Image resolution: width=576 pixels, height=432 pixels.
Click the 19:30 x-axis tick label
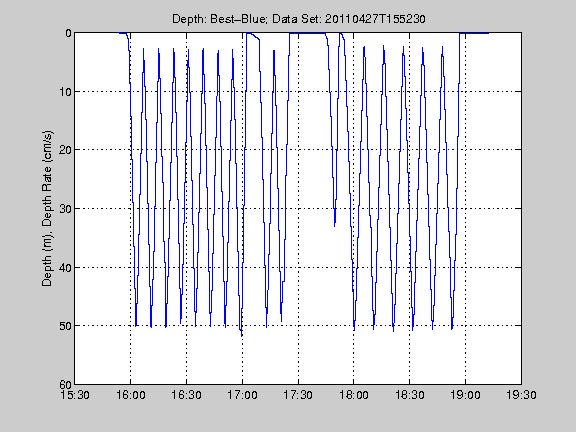tap(521, 395)
